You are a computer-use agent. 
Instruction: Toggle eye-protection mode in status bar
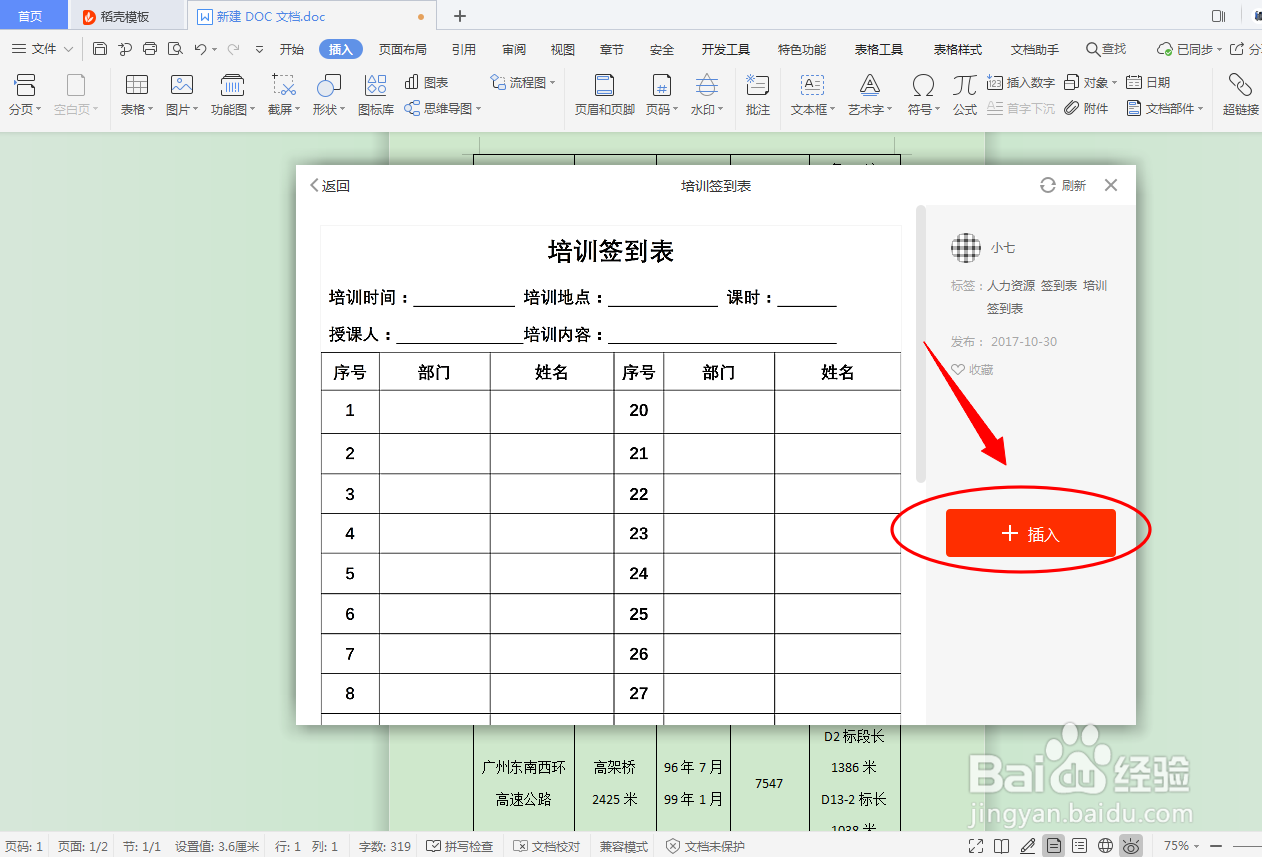coord(1131,845)
